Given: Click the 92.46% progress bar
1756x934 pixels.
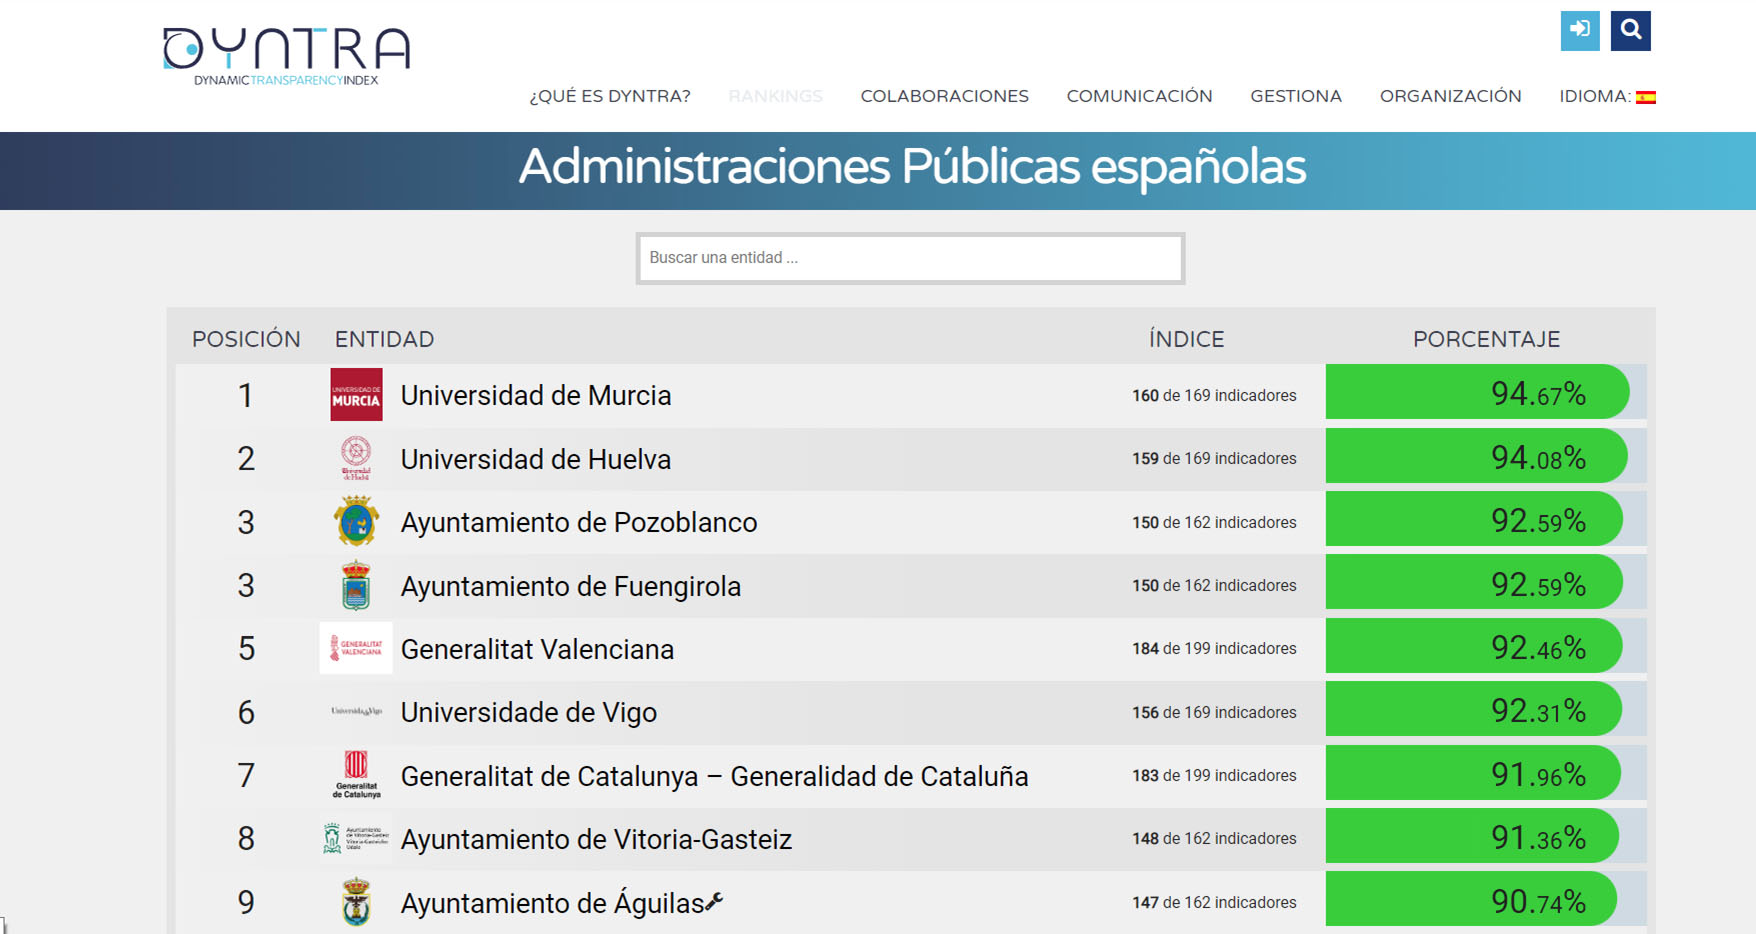Looking at the screenshot, I should pyautogui.click(x=1474, y=646).
